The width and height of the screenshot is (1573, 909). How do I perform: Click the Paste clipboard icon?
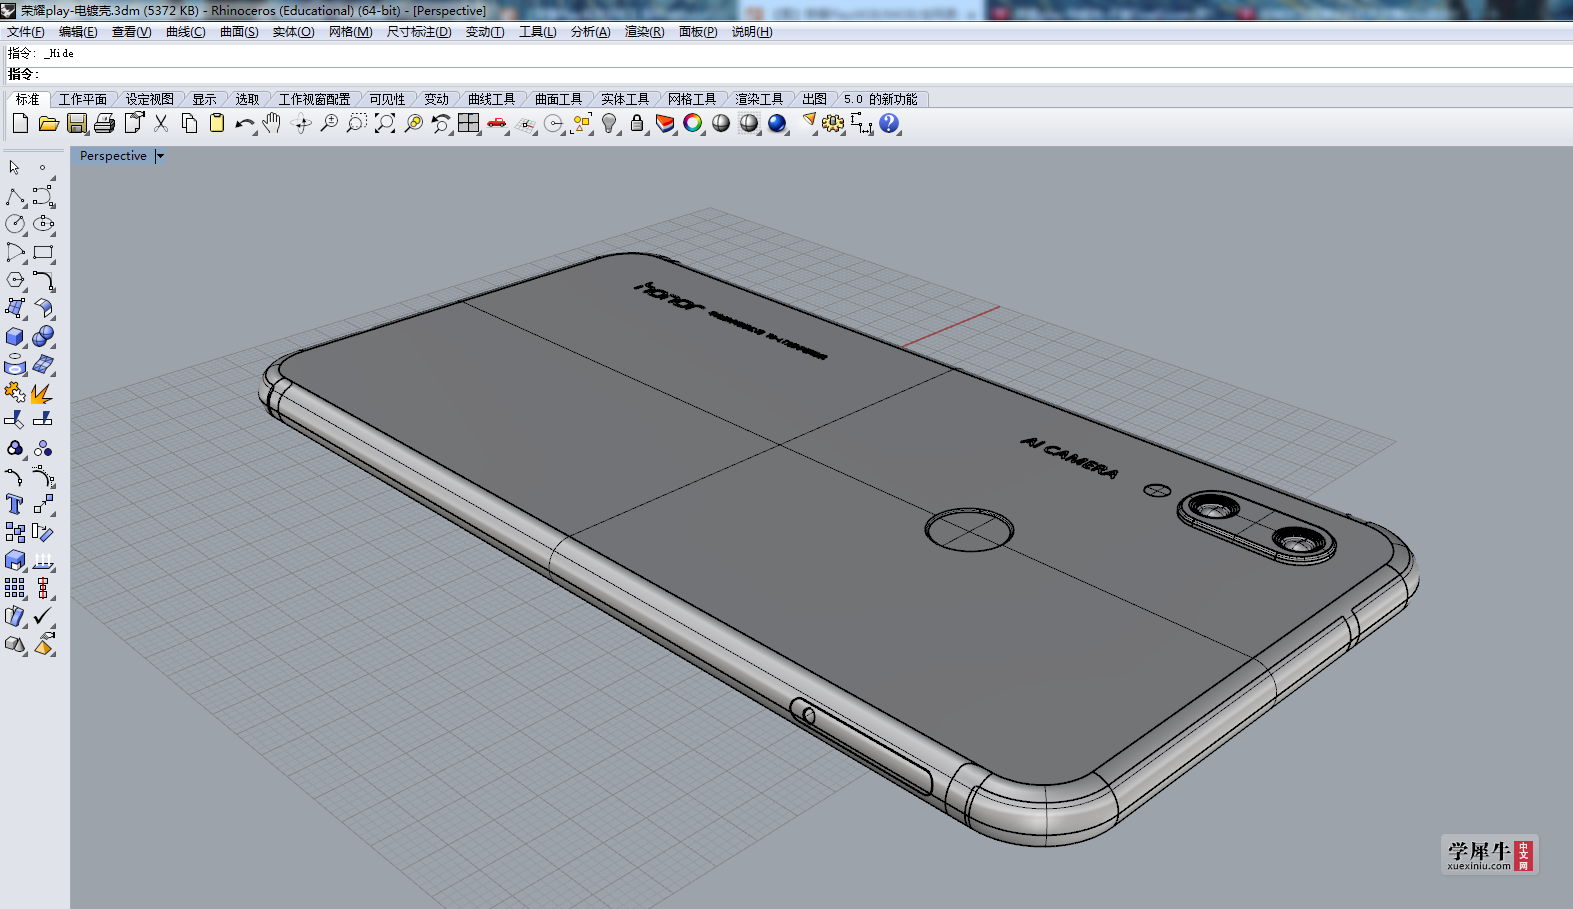click(217, 123)
